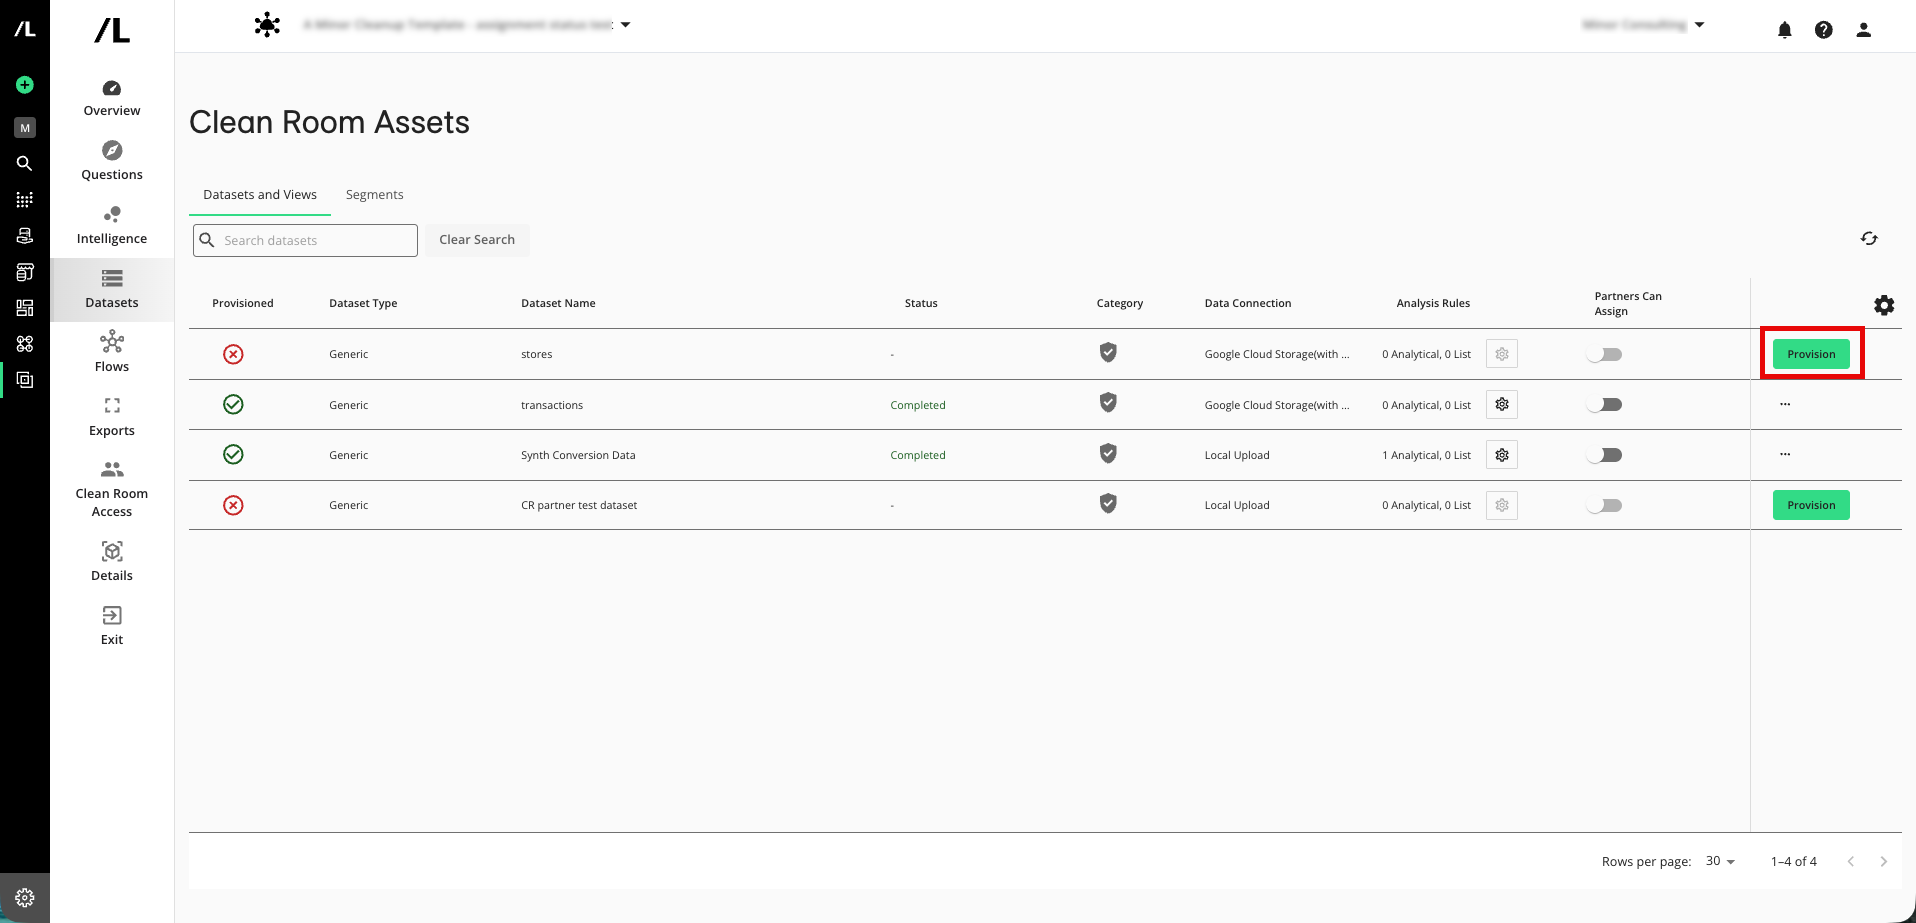The image size is (1916, 923).
Task: Open the user account icon
Action: (x=1864, y=30)
